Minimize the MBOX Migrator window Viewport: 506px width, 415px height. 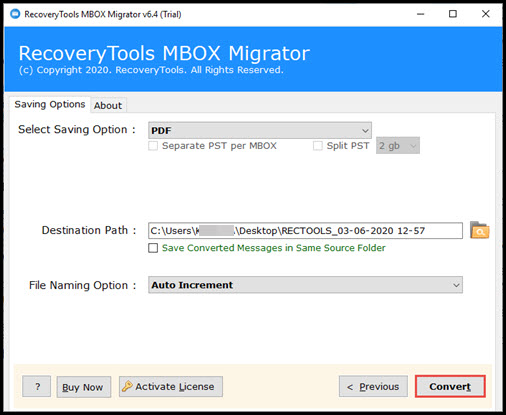[x=421, y=14]
